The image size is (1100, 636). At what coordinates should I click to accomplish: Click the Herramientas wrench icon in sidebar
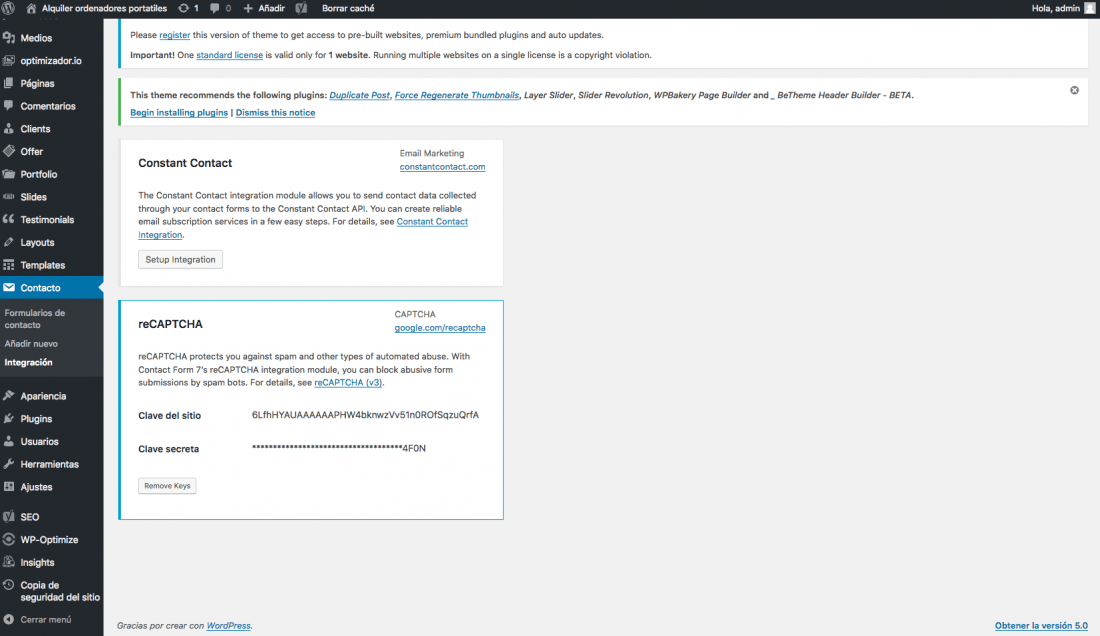(9, 464)
